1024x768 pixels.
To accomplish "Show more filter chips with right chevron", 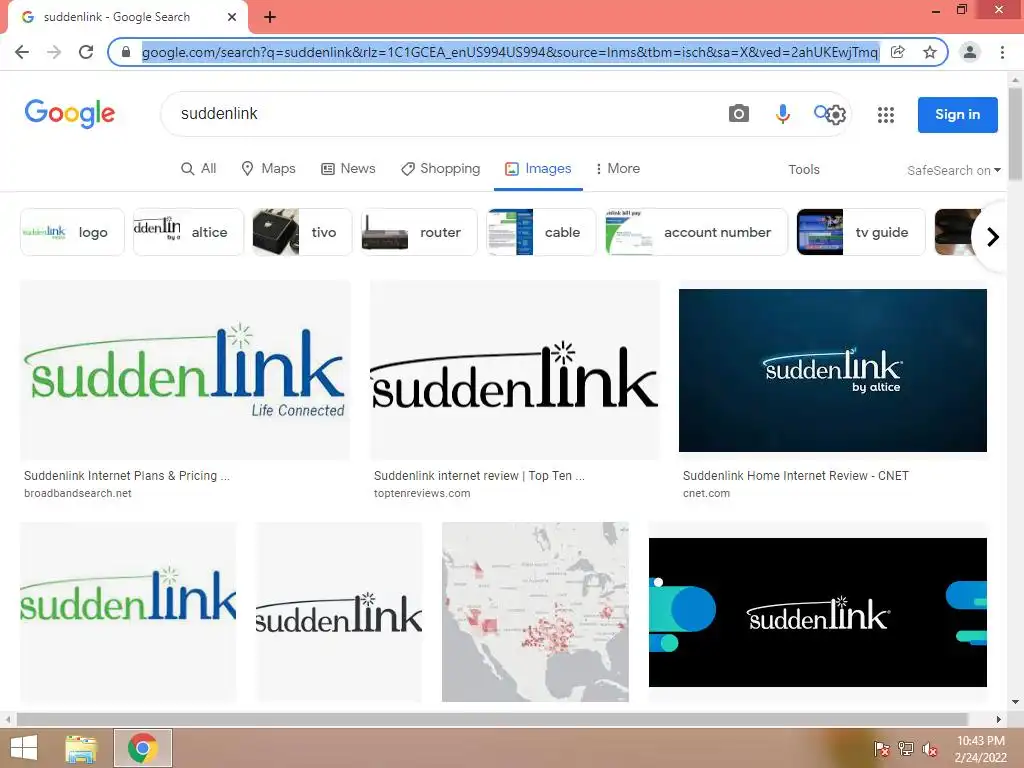I will (993, 236).
